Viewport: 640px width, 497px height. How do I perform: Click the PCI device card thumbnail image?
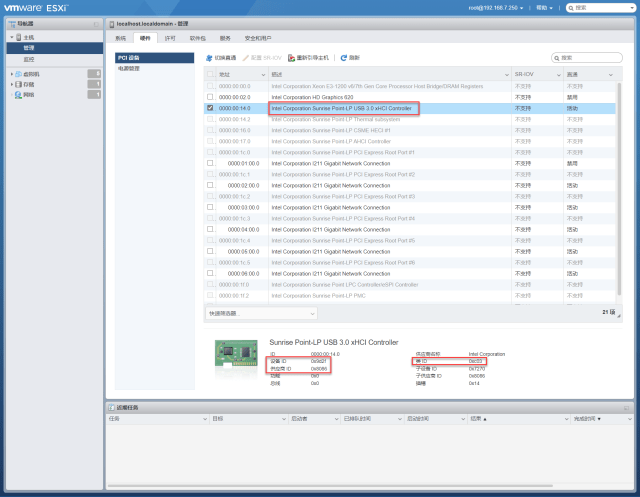pos(236,354)
